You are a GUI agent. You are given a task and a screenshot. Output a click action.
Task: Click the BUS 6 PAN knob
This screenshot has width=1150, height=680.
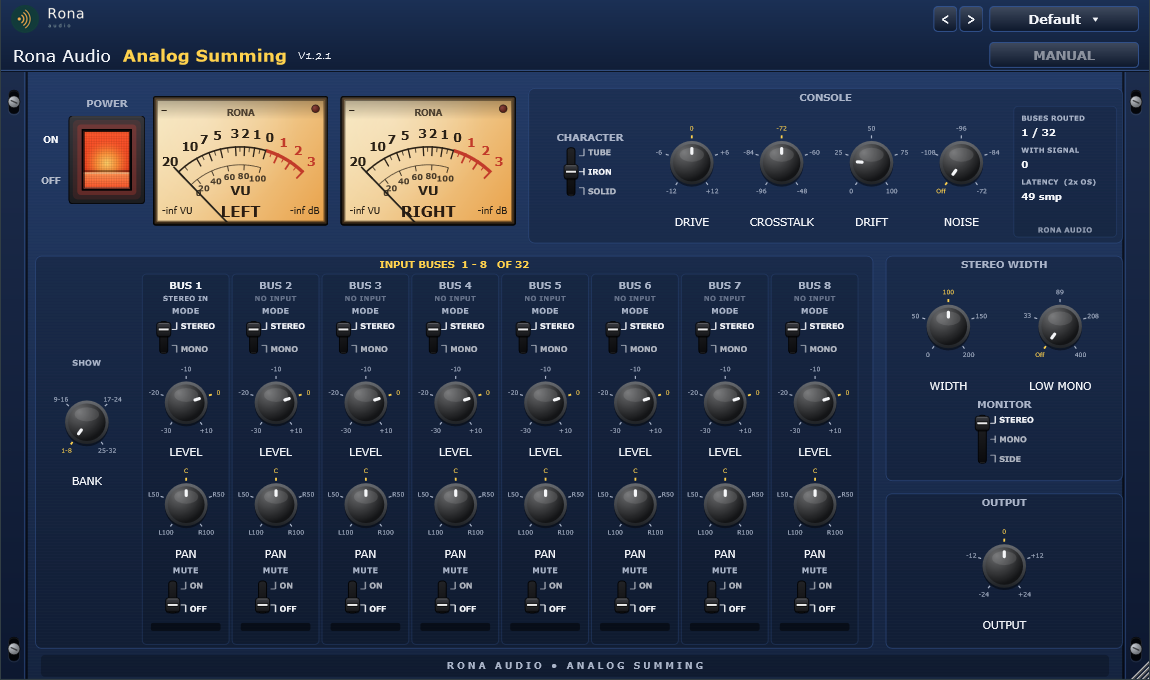coord(635,505)
